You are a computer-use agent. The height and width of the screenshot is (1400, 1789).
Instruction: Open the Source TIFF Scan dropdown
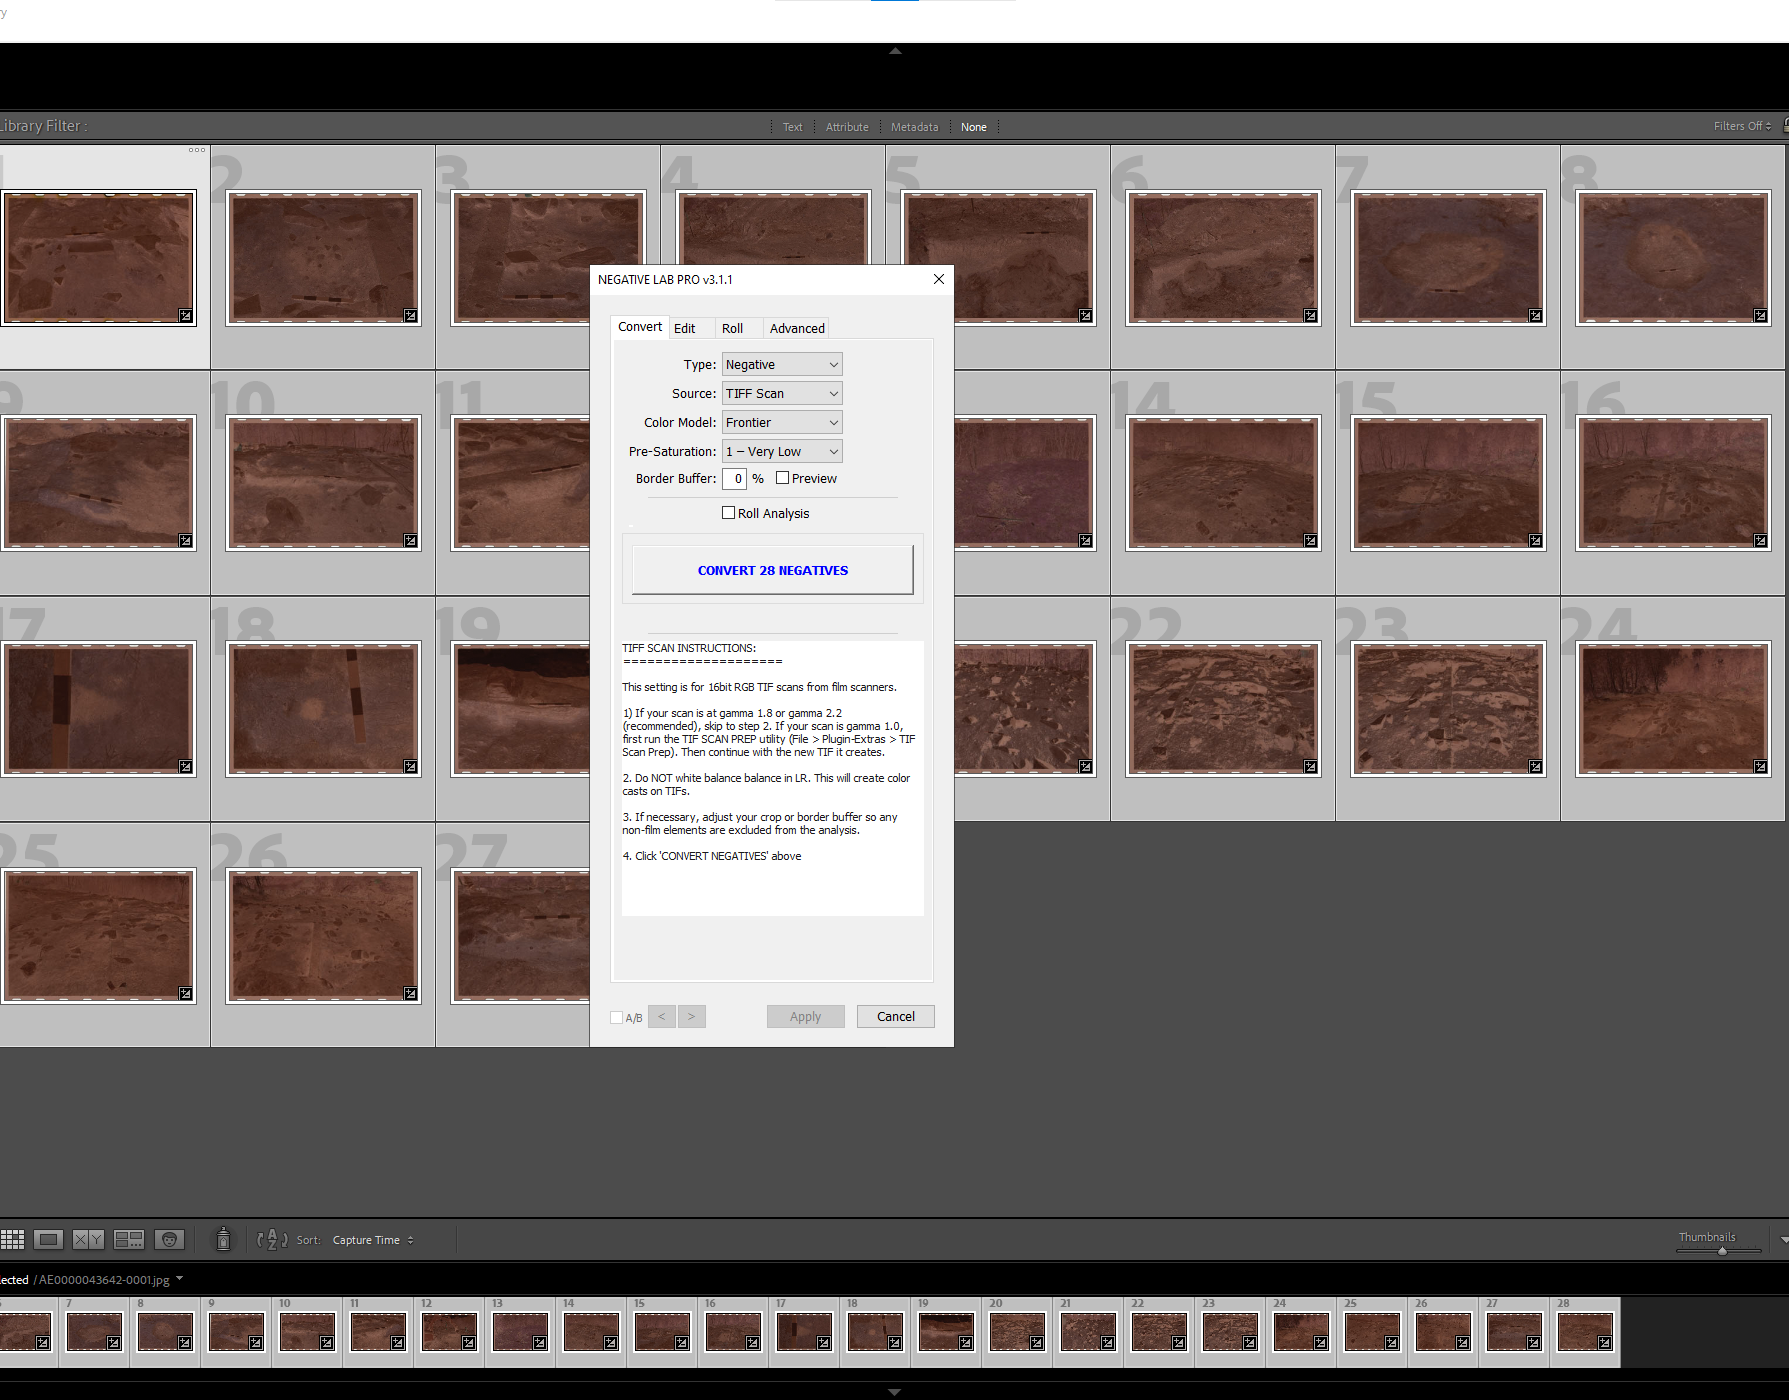pos(782,394)
